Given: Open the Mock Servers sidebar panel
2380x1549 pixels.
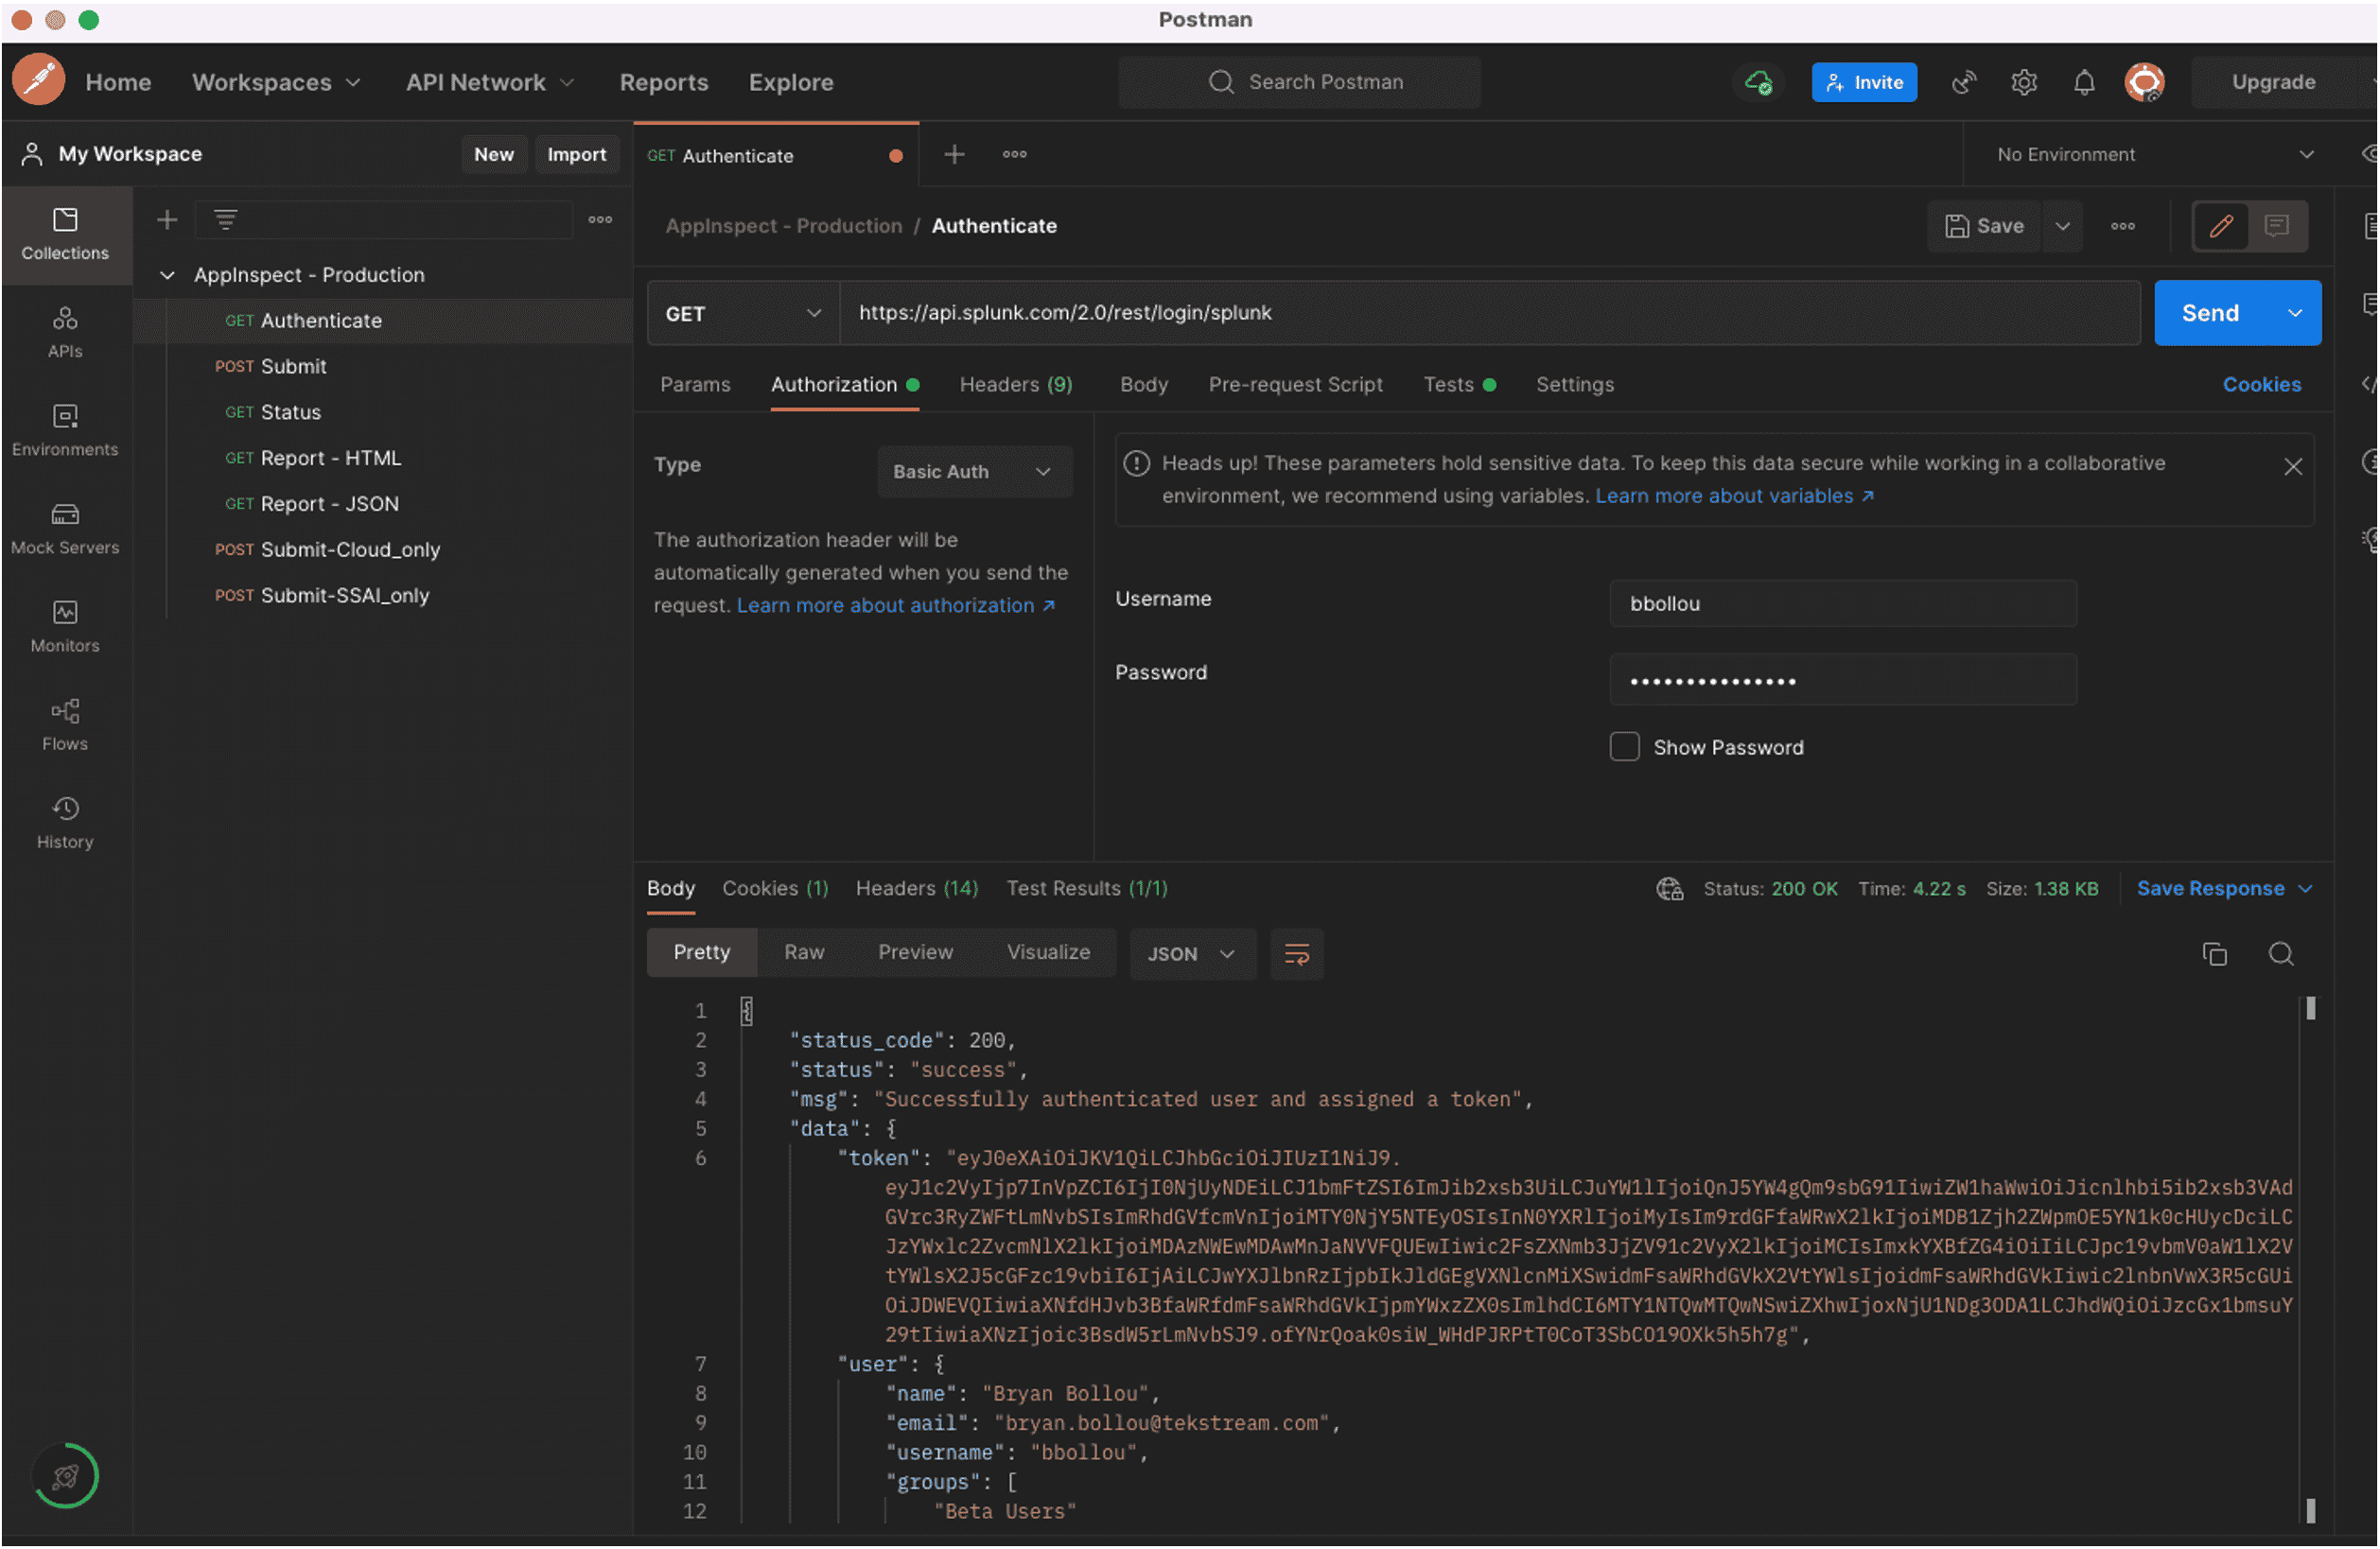Looking at the screenshot, I should 65,529.
